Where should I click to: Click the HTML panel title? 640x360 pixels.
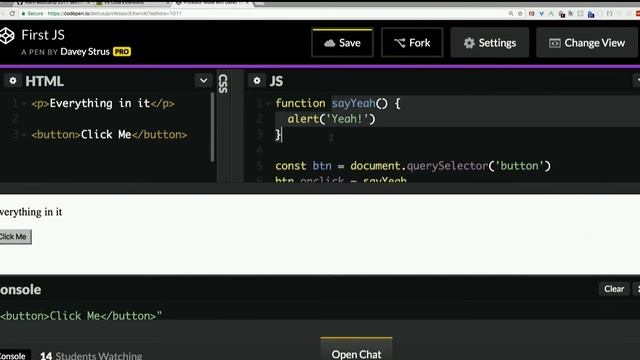(44, 81)
